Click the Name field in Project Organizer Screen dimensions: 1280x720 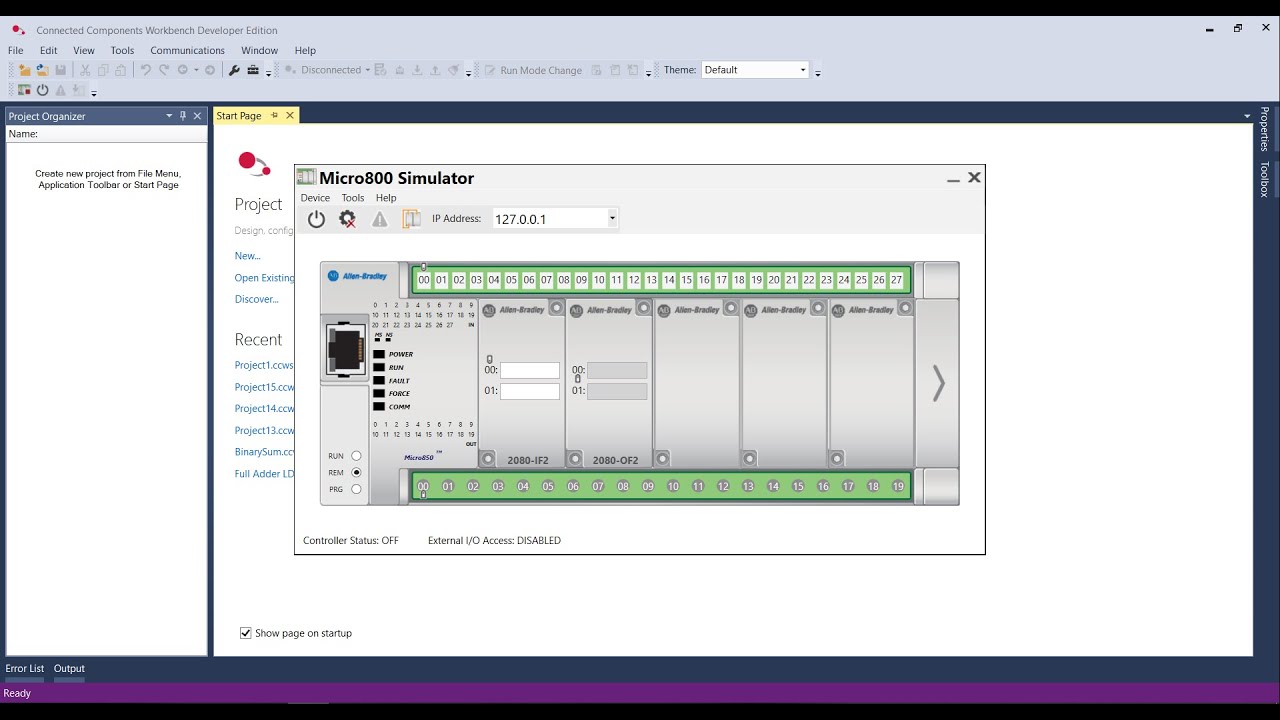pos(107,134)
